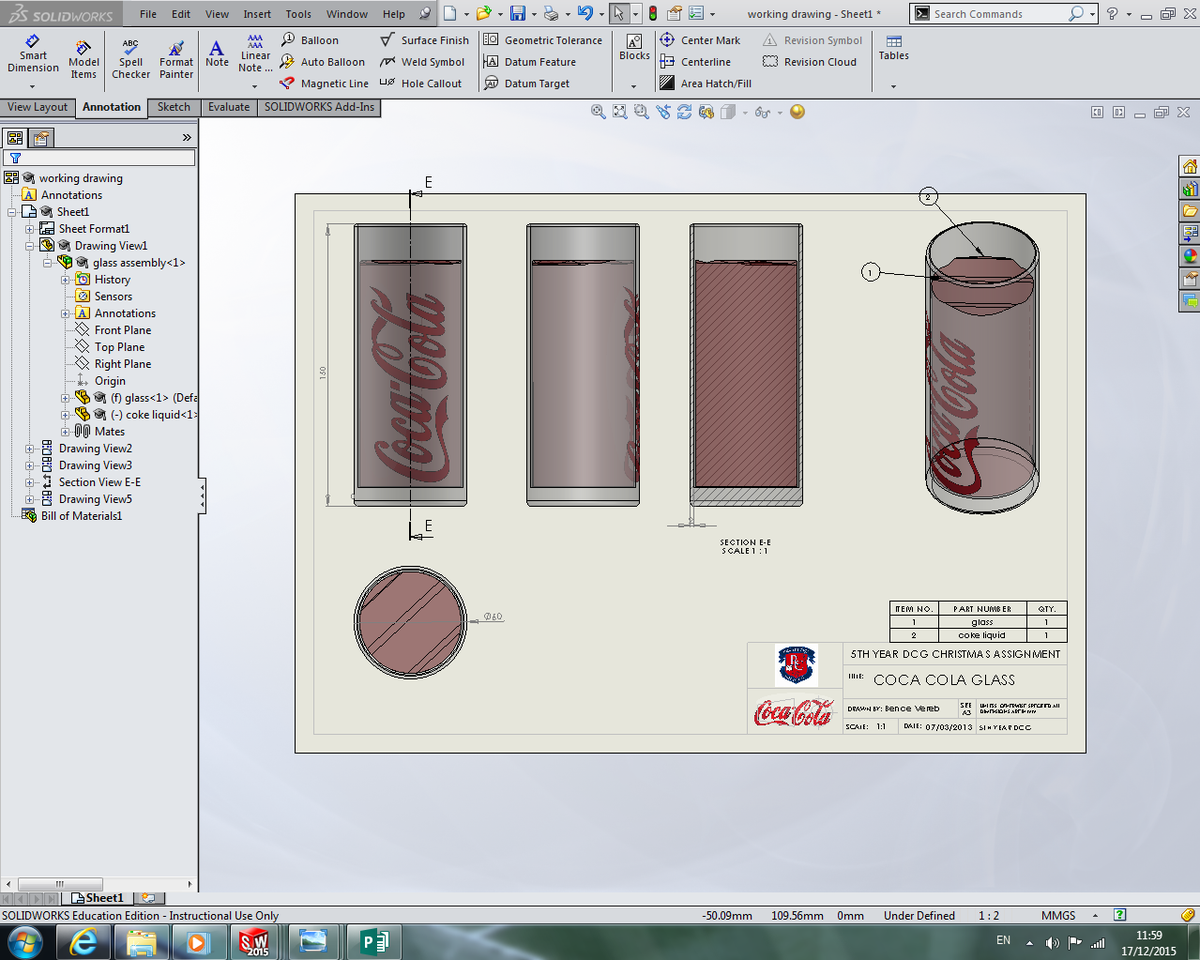Add a Center Mark
Screen dimensions: 1200x960
click(700, 40)
